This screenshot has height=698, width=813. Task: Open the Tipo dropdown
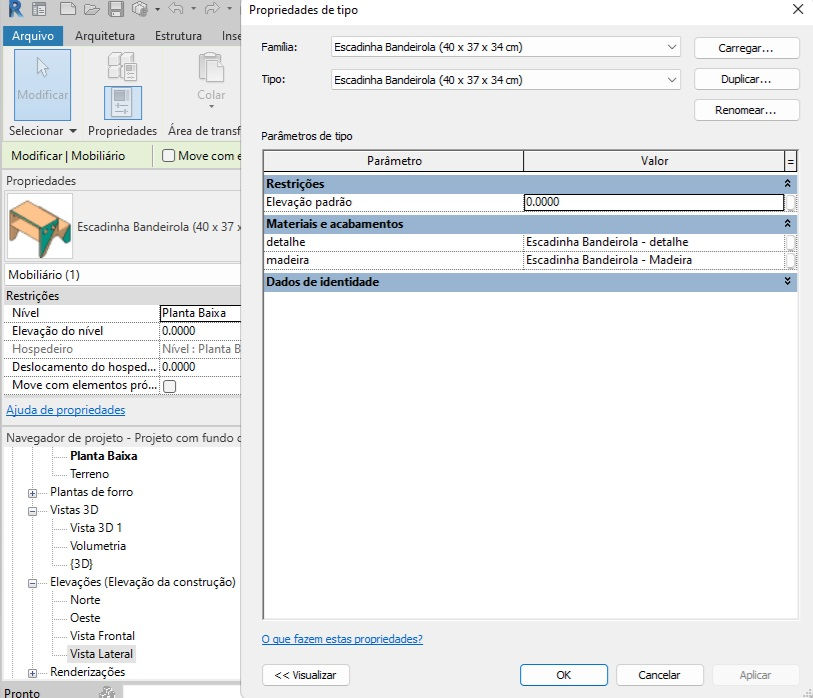[506, 80]
